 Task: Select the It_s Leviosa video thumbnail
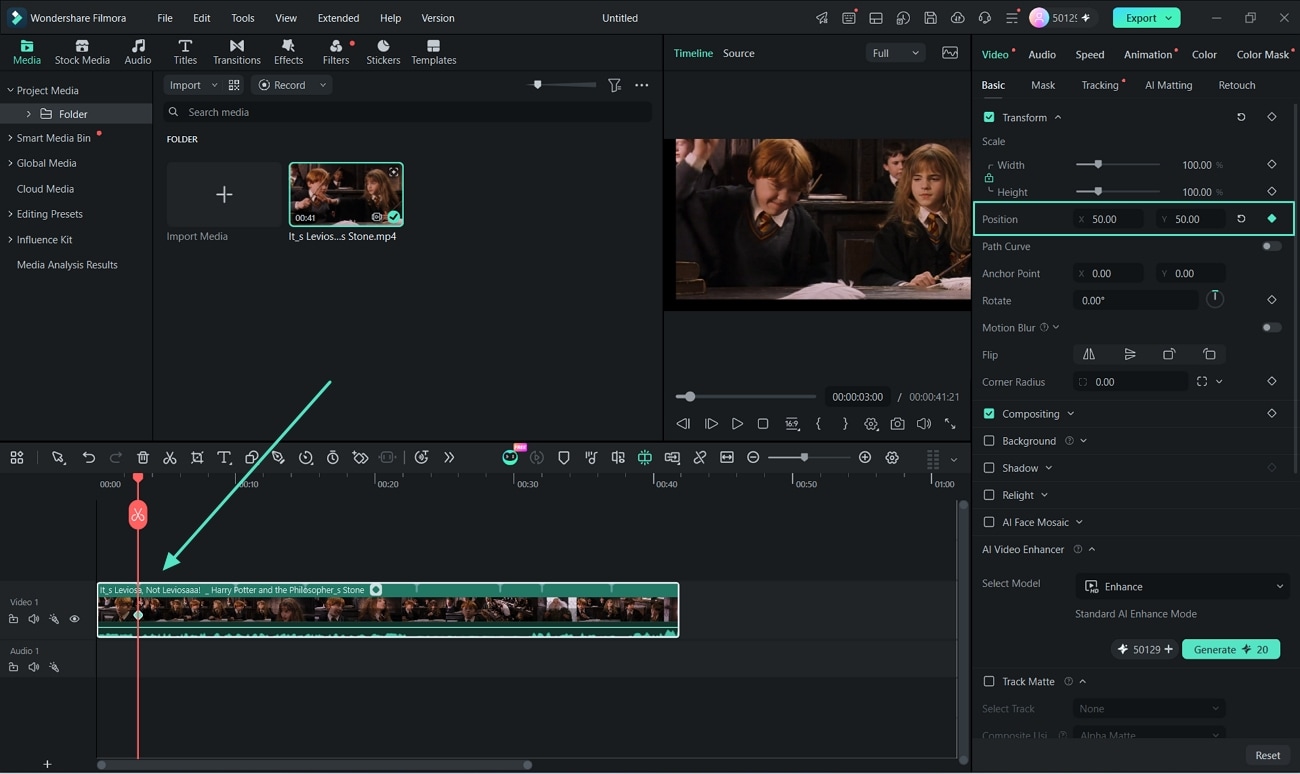(x=346, y=194)
